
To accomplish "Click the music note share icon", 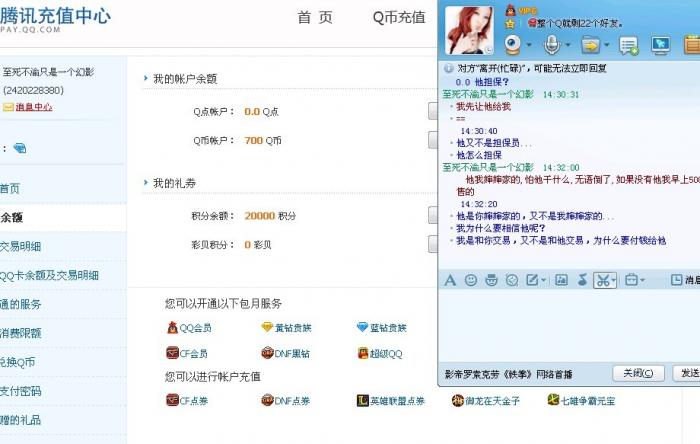I will click(582, 280).
